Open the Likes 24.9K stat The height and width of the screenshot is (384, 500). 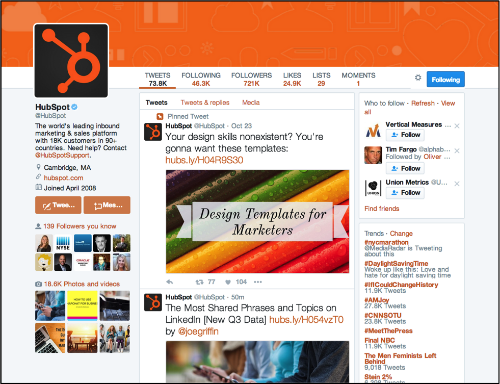292,79
